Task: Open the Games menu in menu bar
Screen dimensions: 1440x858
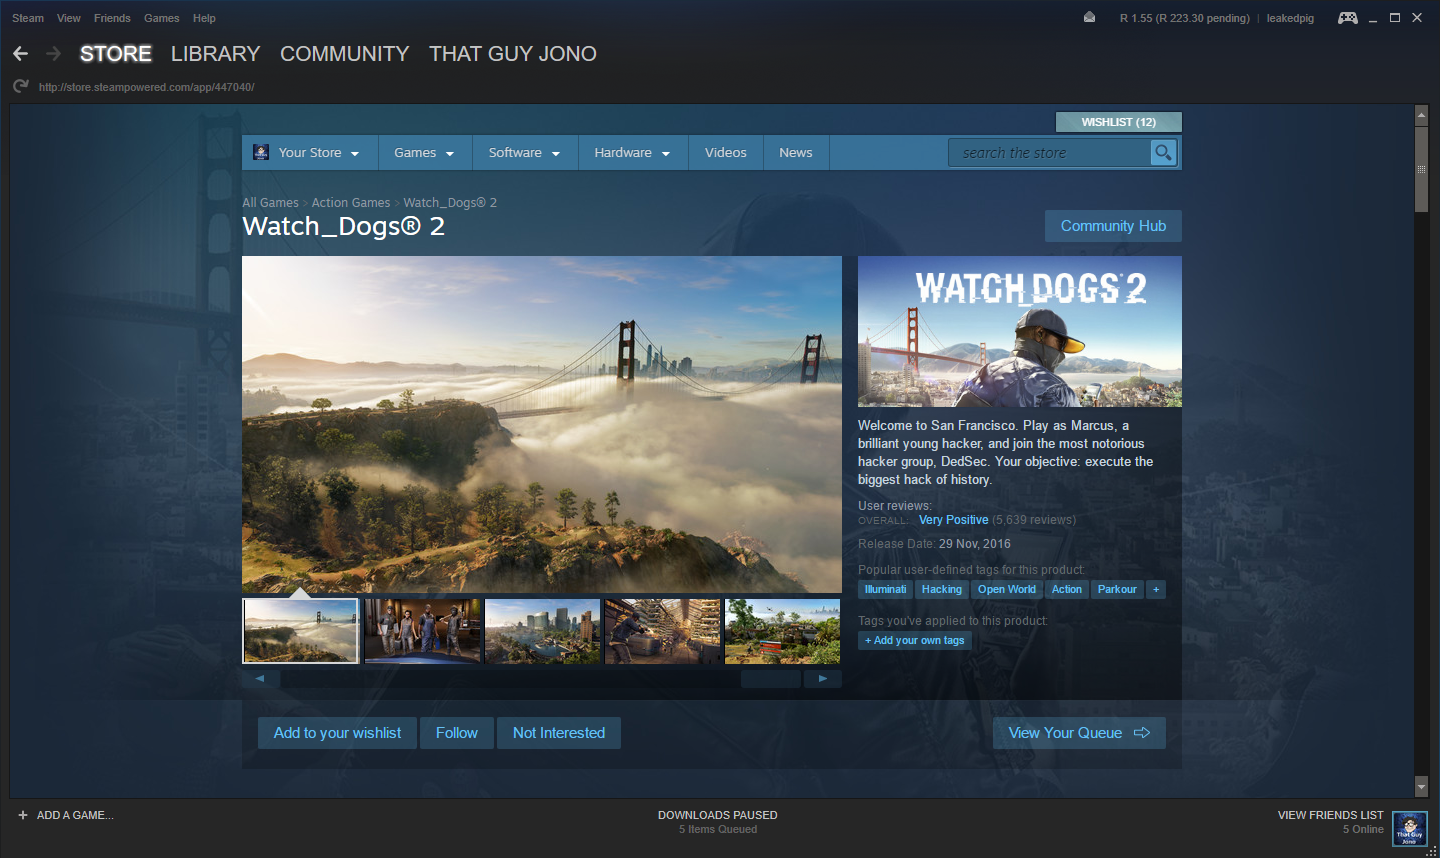Action: click(x=162, y=18)
